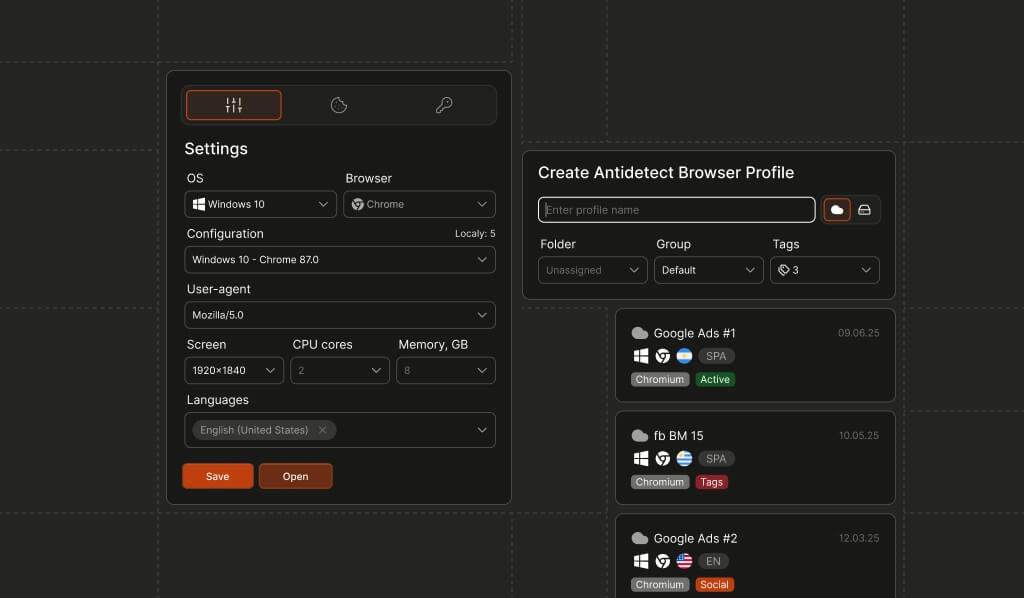Switch to the cookies tab
The width and height of the screenshot is (1024, 598).
coord(339,104)
